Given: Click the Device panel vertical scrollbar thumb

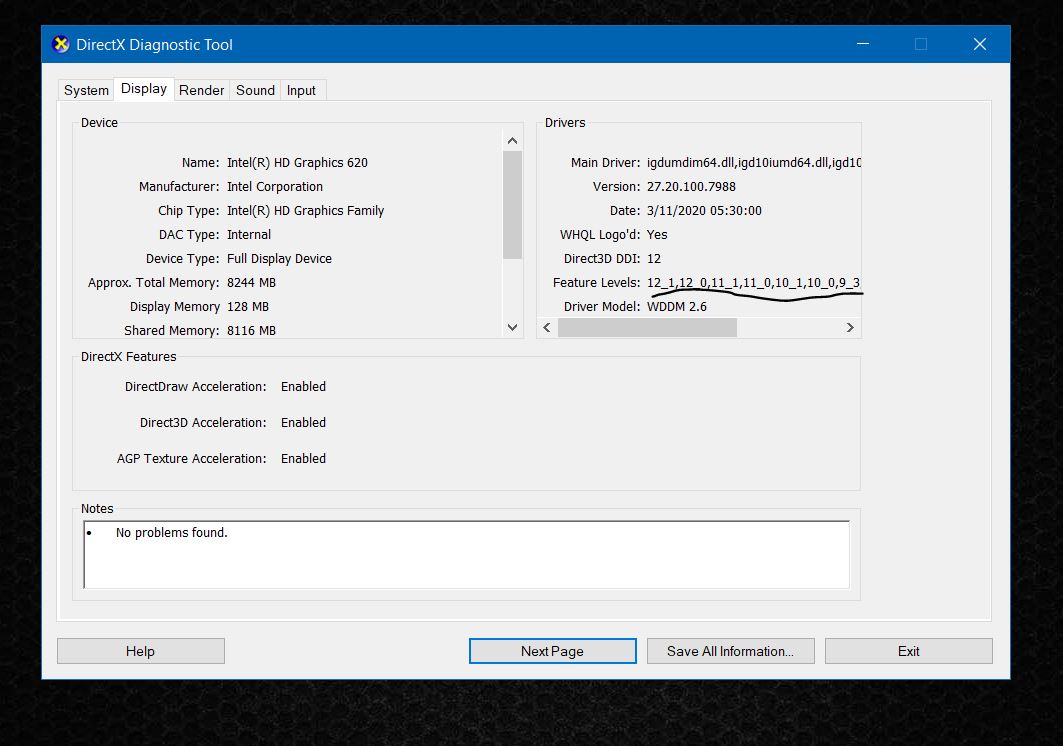Looking at the screenshot, I should click(x=513, y=205).
